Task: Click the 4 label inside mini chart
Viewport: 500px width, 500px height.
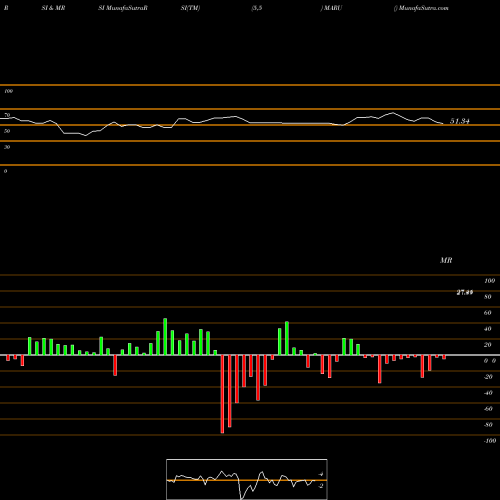Action: coord(321,474)
